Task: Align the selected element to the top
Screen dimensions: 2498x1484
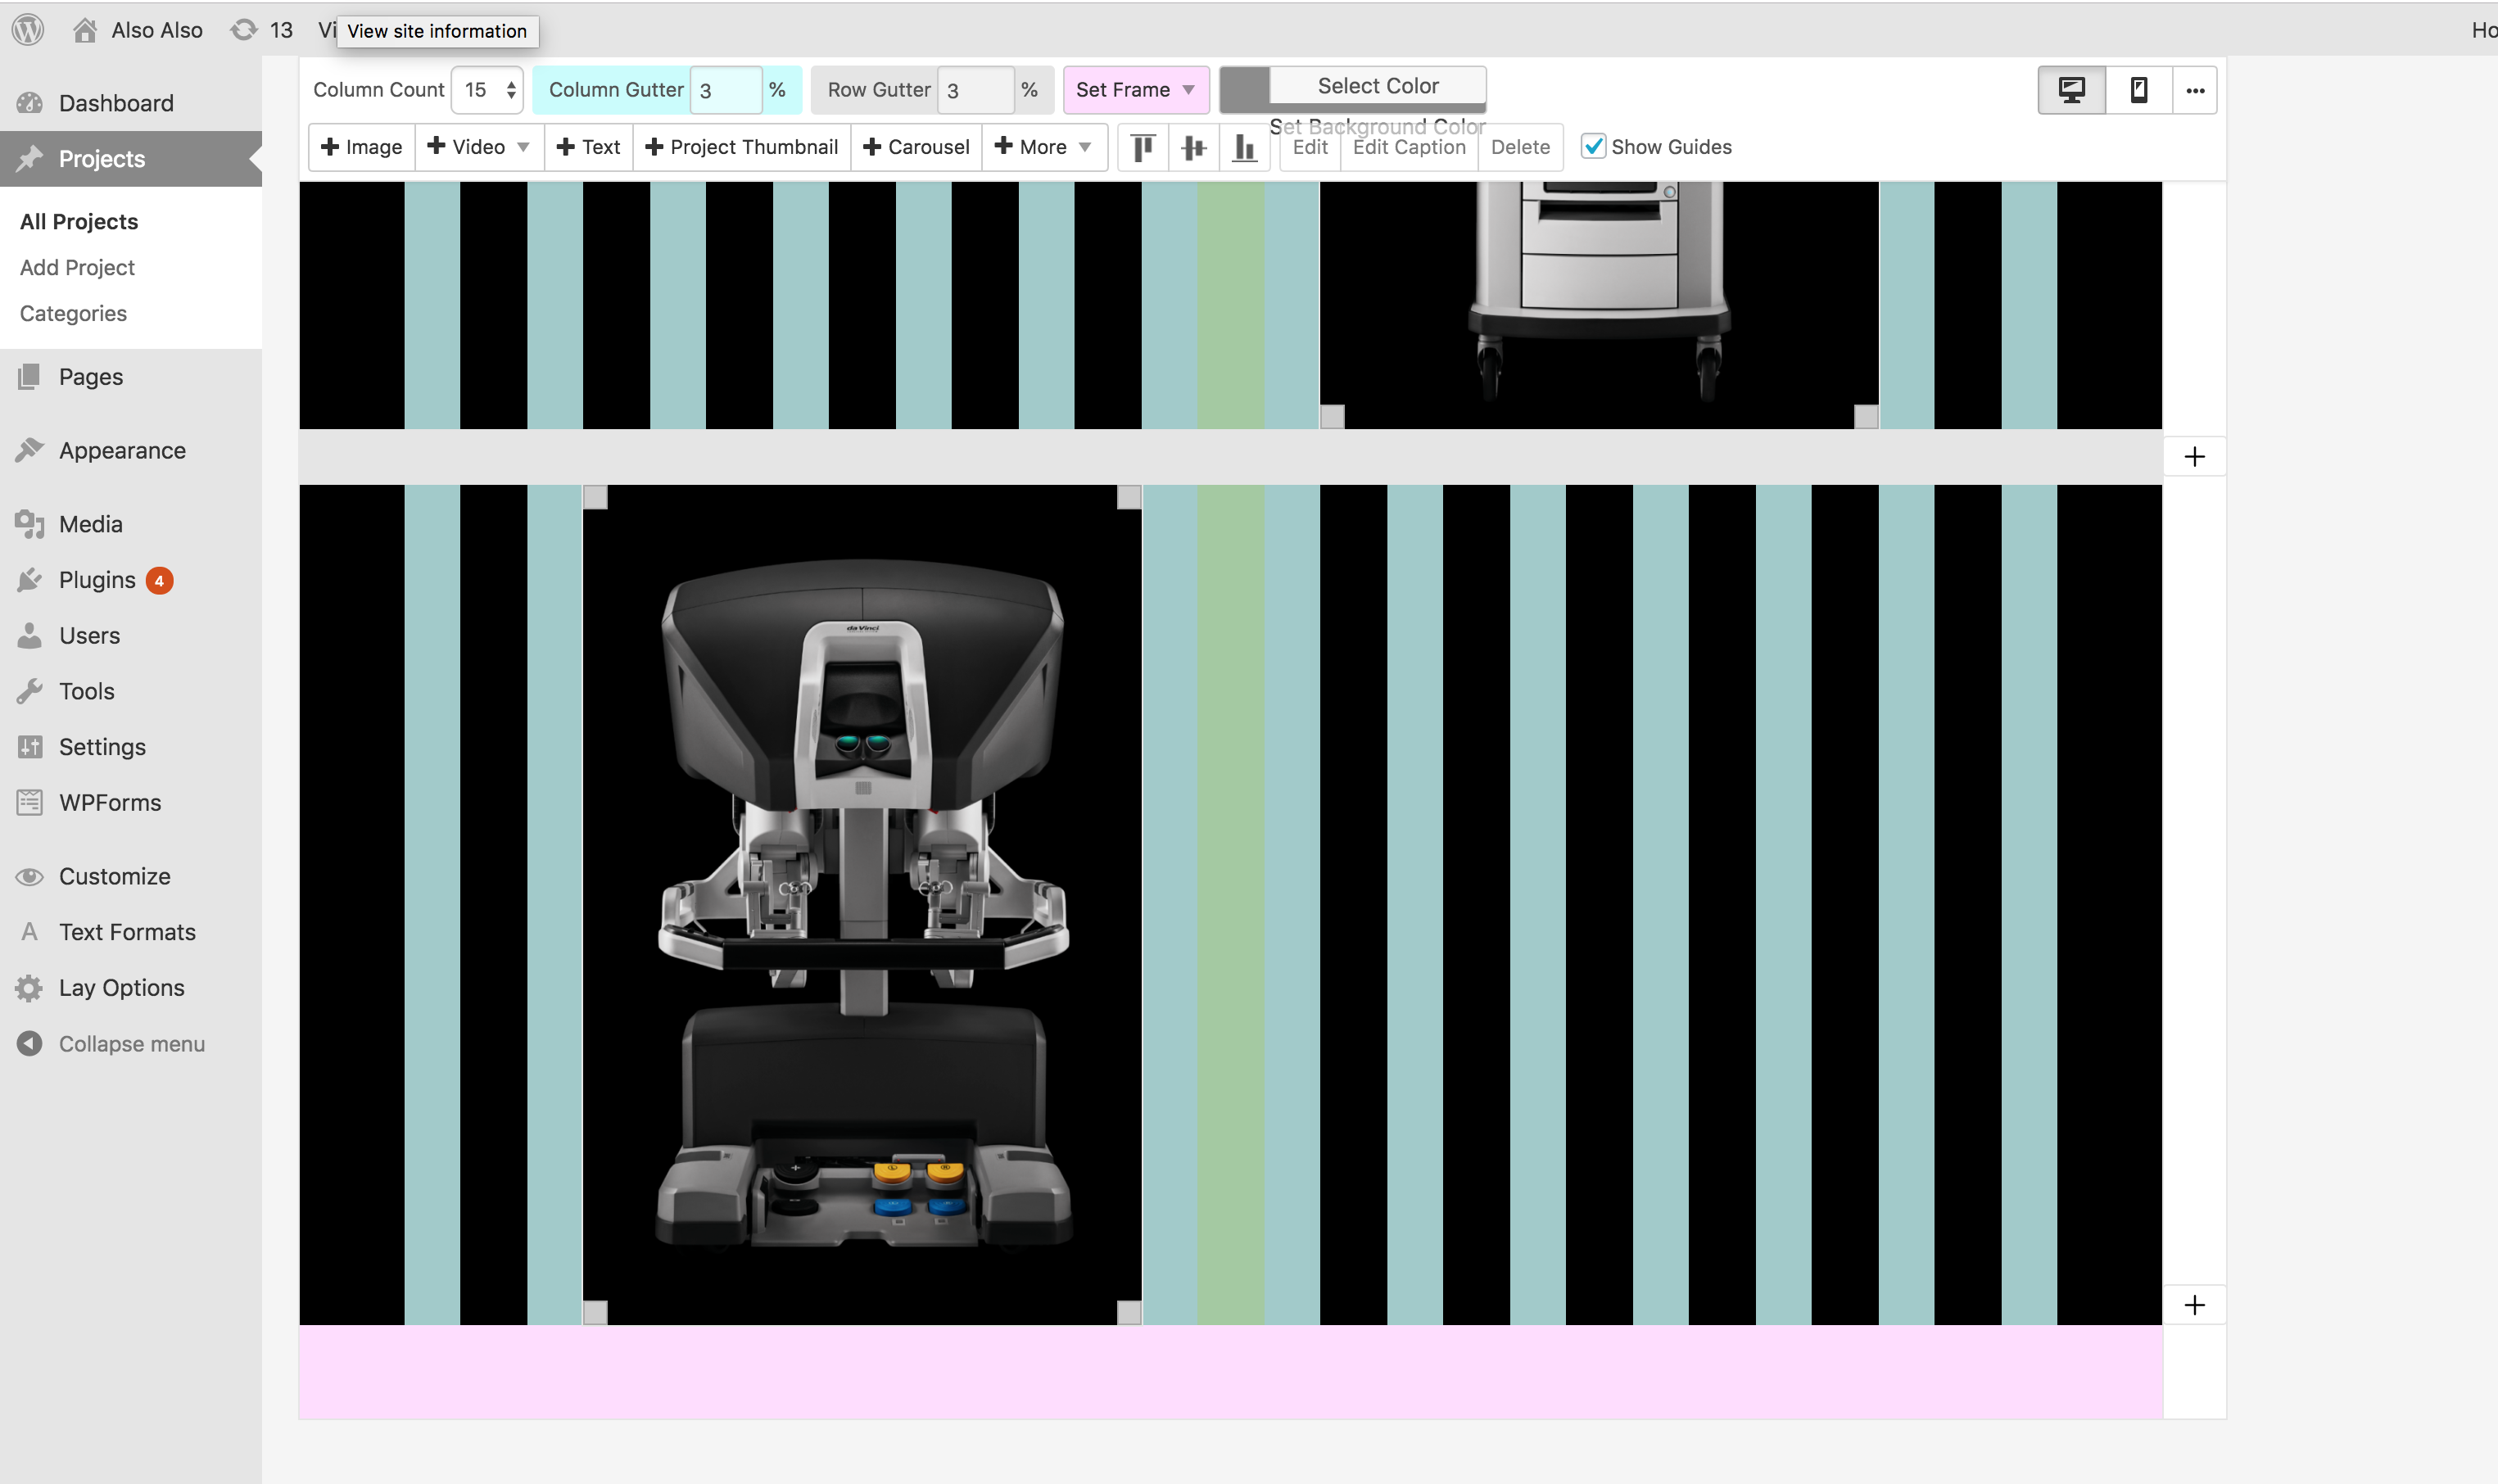Action: (1143, 148)
